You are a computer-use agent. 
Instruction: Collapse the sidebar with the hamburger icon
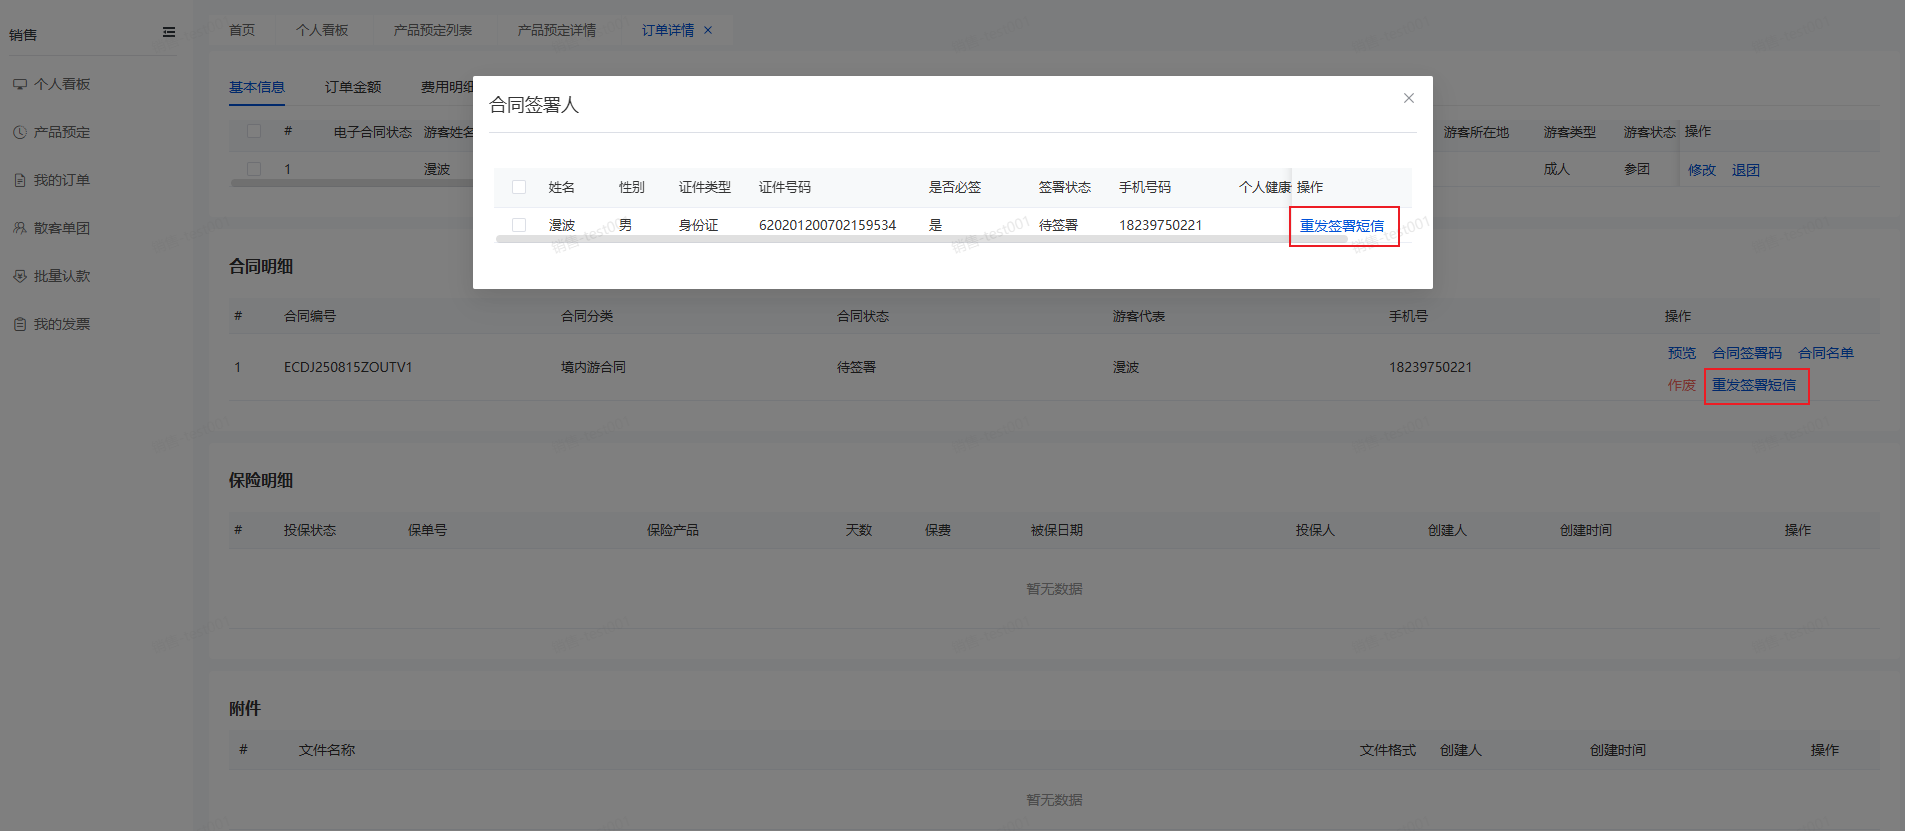(169, 33)
